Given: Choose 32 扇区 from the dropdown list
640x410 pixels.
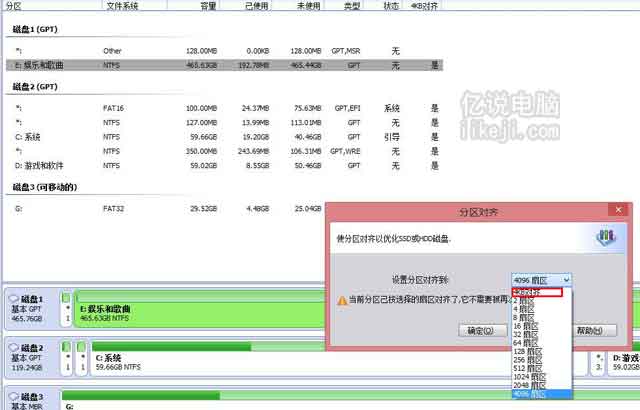Looking at the screenshot, I should click(542, 335).
